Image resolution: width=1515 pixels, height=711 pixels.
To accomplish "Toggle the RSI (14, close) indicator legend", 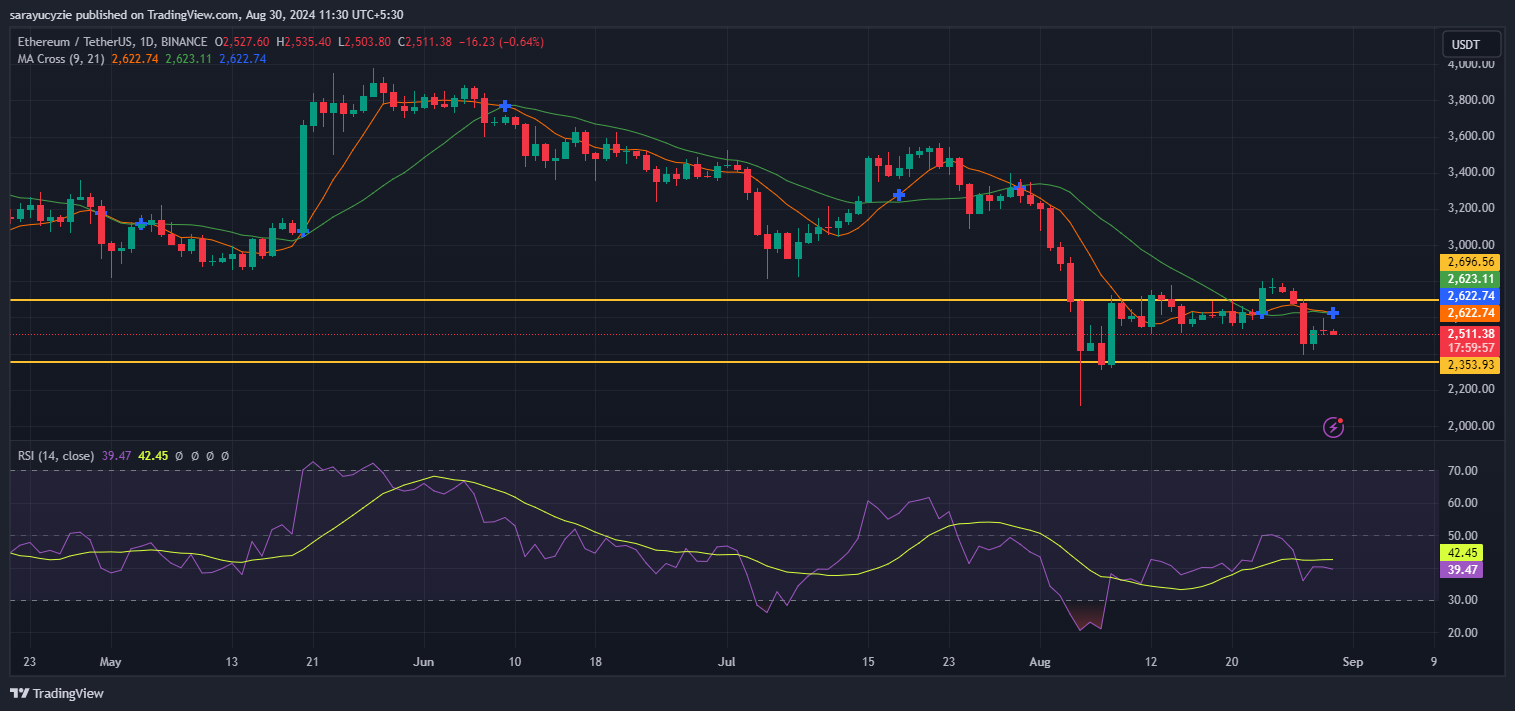I will pos(58,455).
